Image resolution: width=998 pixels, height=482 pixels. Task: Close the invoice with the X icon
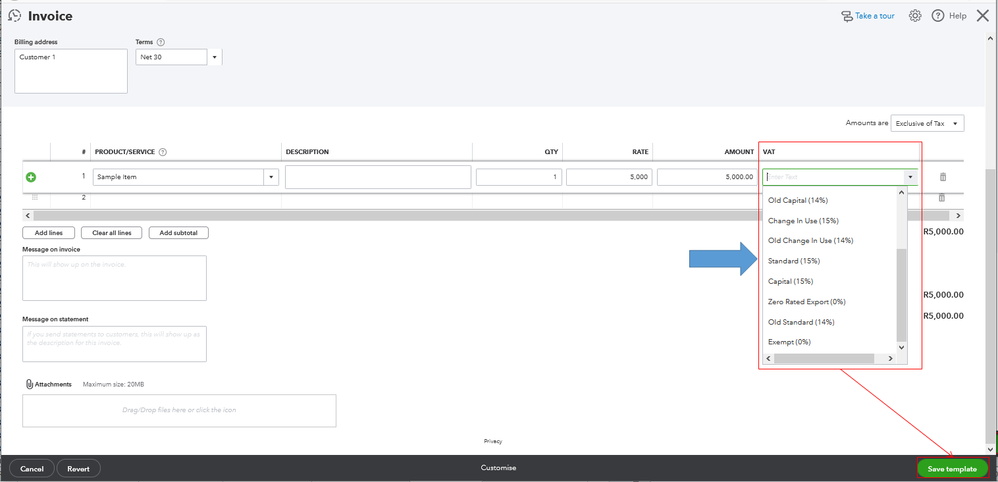click(983, 16)
